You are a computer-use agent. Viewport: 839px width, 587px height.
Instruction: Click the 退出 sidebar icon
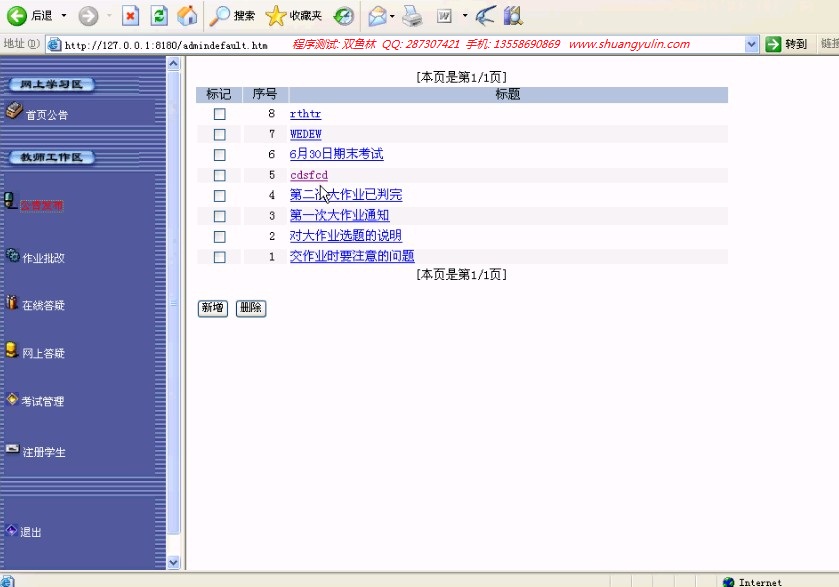tap(11, 530)
